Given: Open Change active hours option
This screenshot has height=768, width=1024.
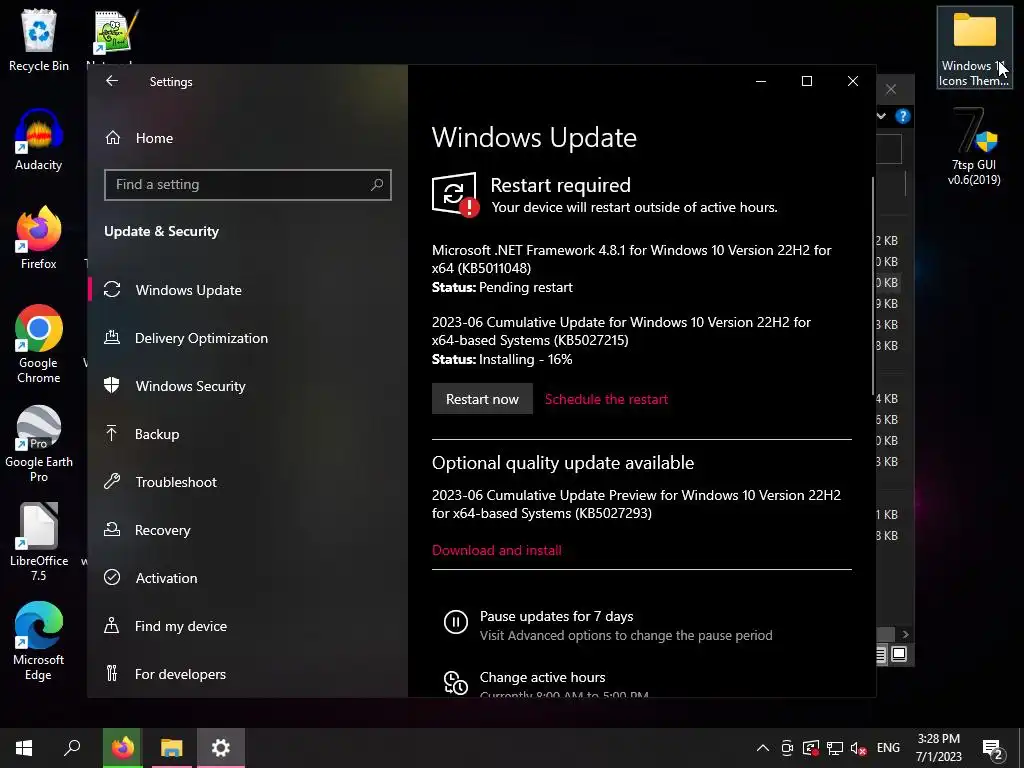Looking at the screenshot, I should click(x=542, y=677).
